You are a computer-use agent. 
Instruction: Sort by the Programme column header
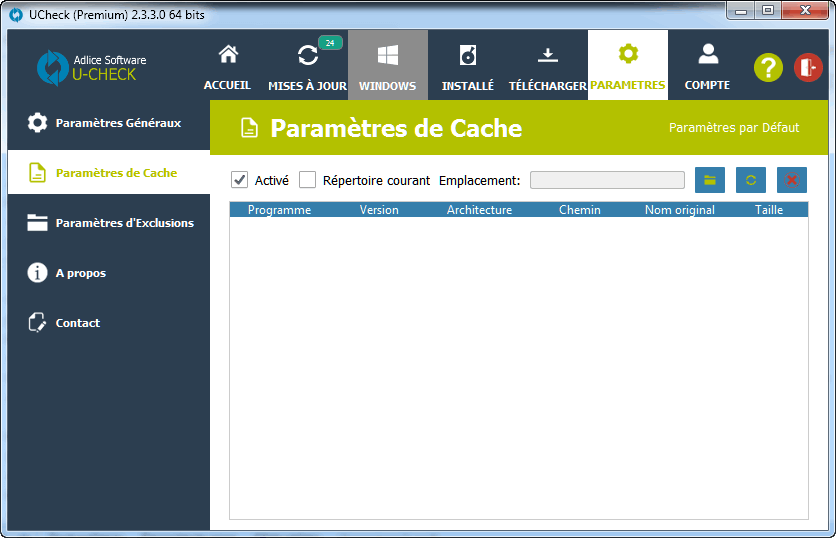click(x=279, y=210)
